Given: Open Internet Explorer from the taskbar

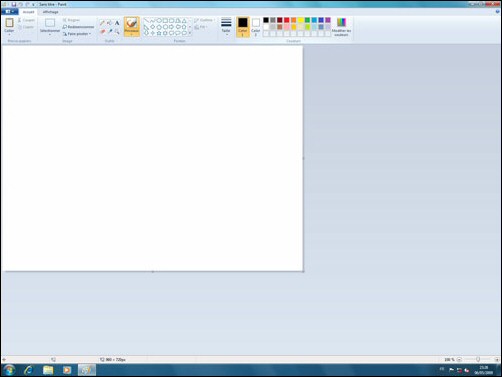Looking at the screenshot, I should (x=29, y=370).
